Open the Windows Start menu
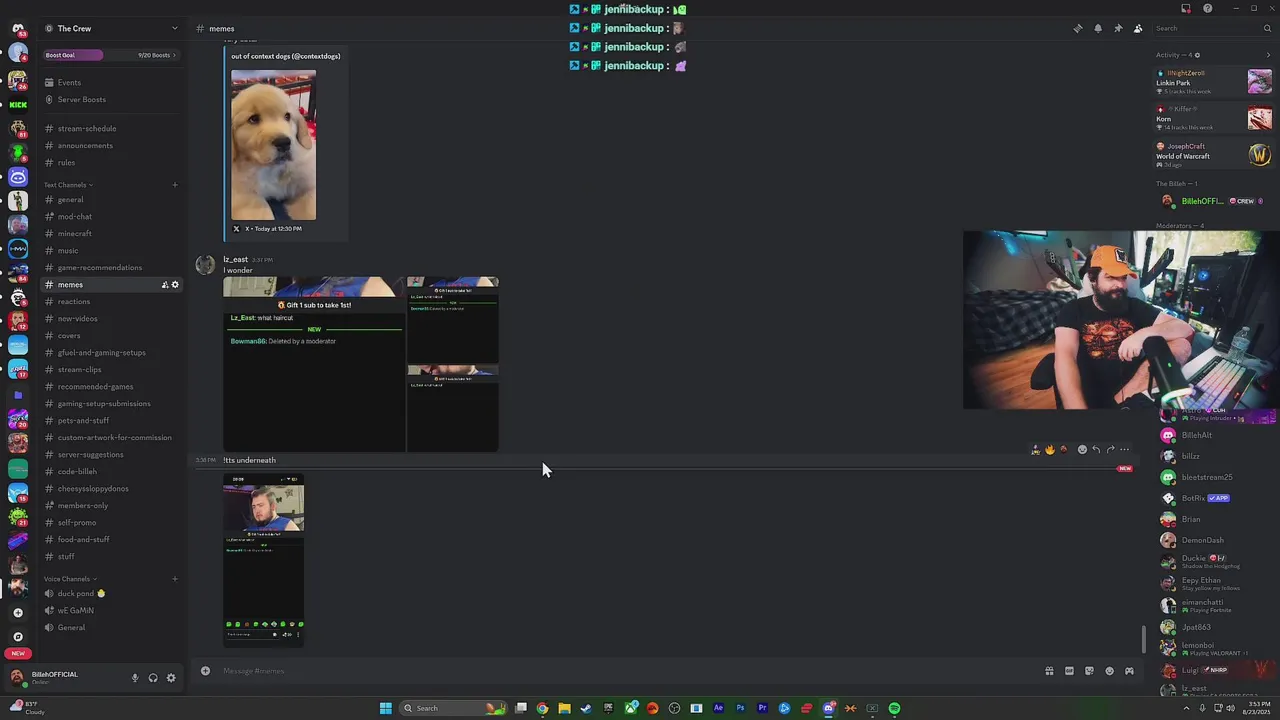The height and width of the screenshot is (720, 1280). coord(385,708)
